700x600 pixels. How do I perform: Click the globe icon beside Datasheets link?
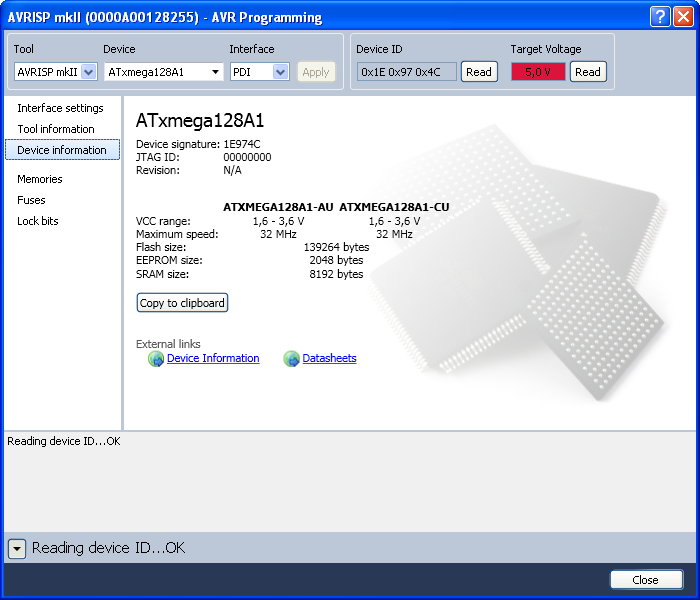tap(292, 358)
